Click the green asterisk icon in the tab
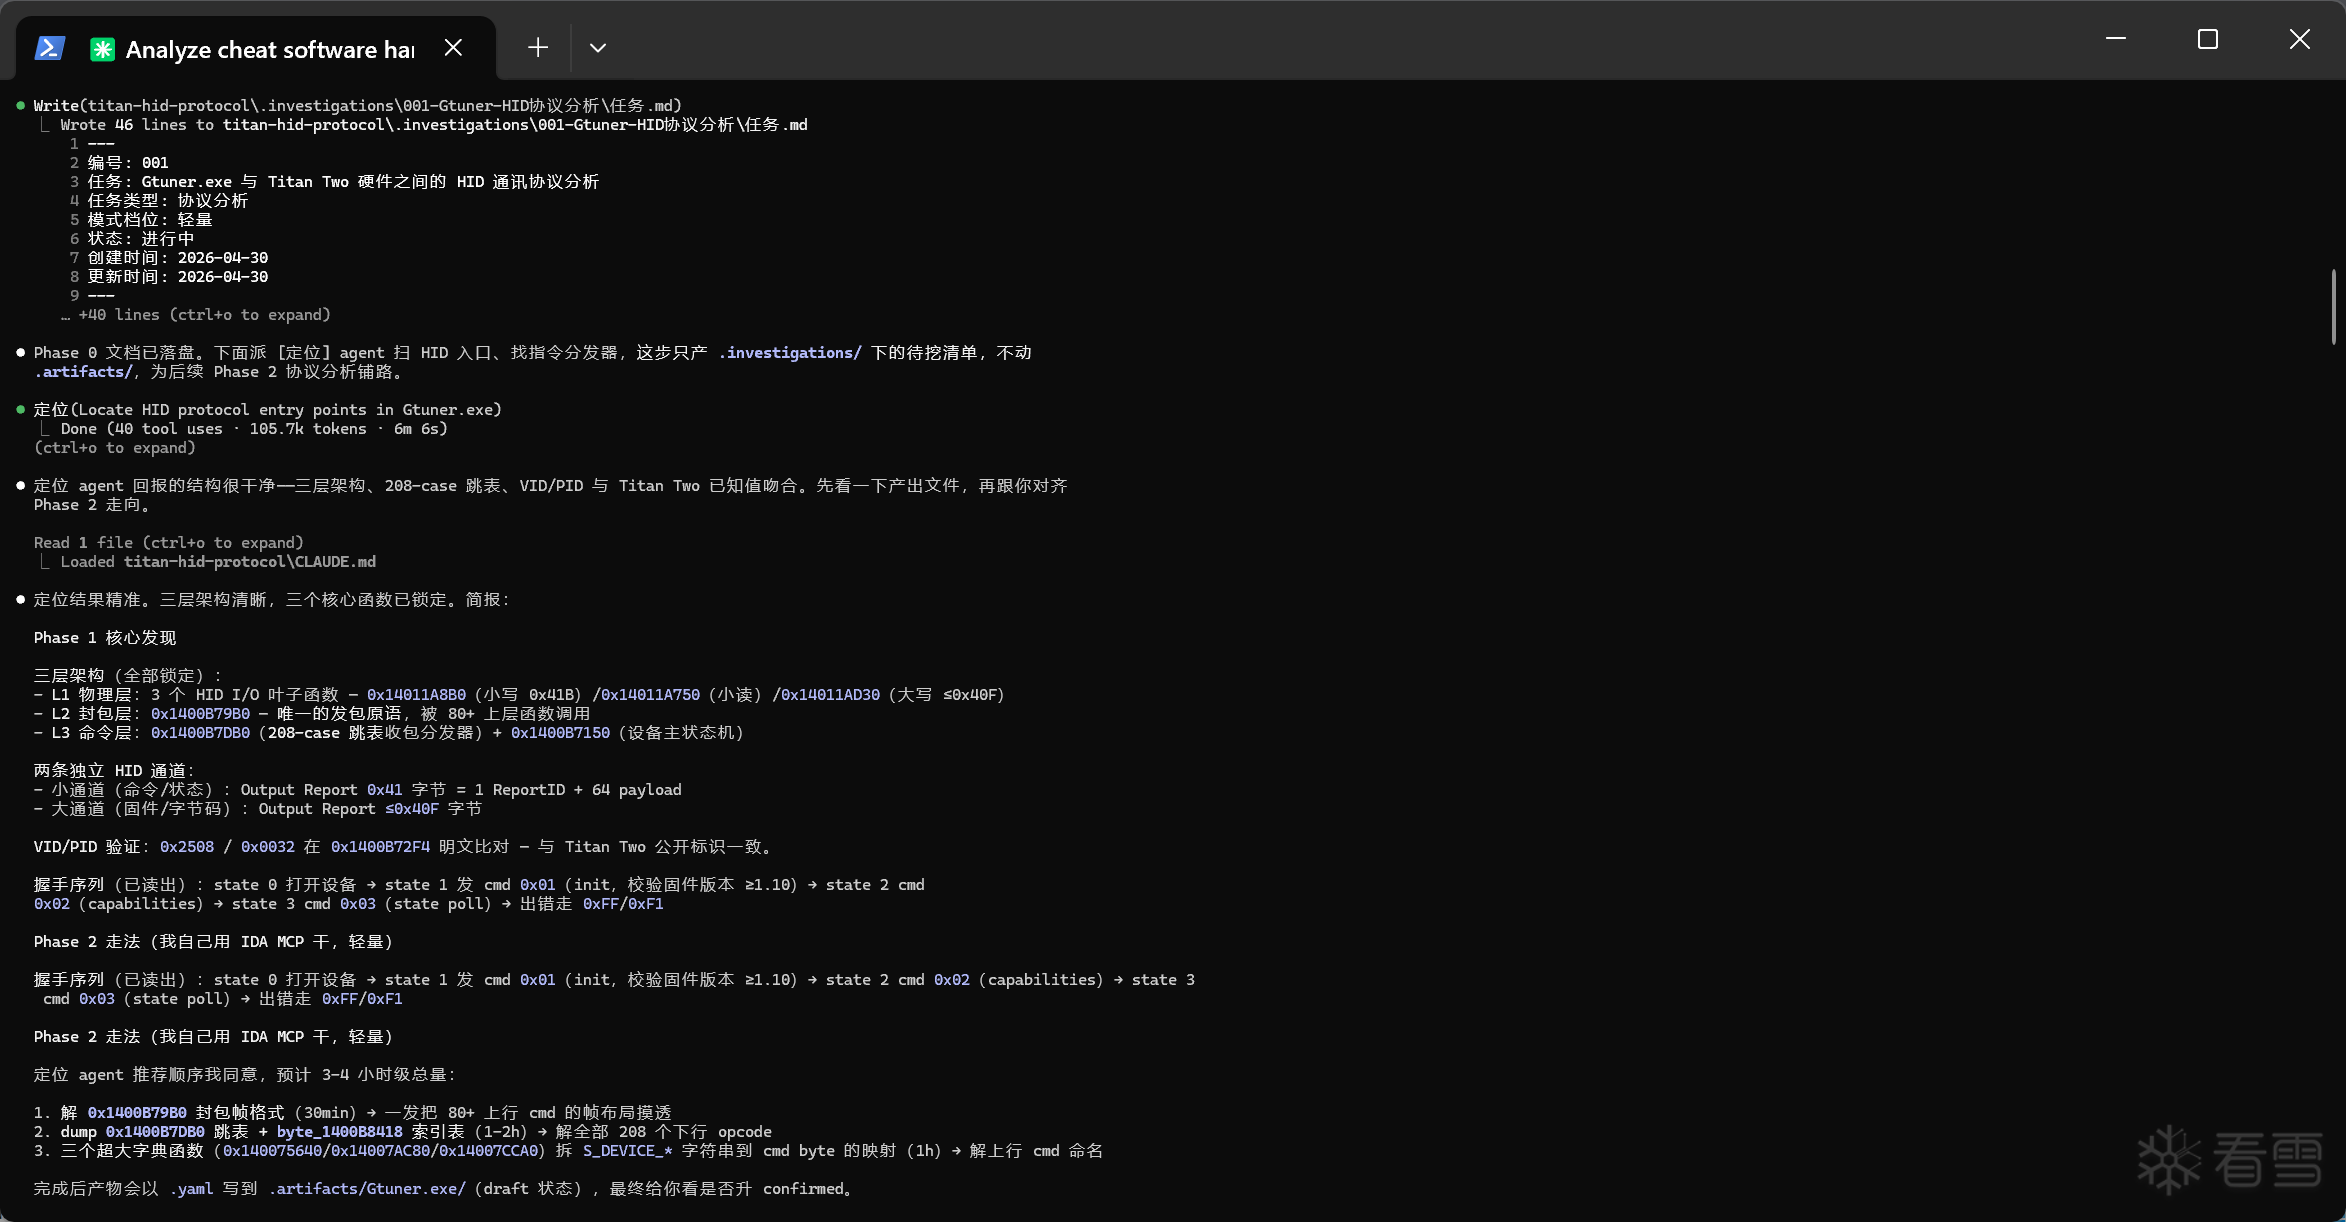This screenshot has height=1222, width=2346. pyautogui.click(x=102, y=49)
